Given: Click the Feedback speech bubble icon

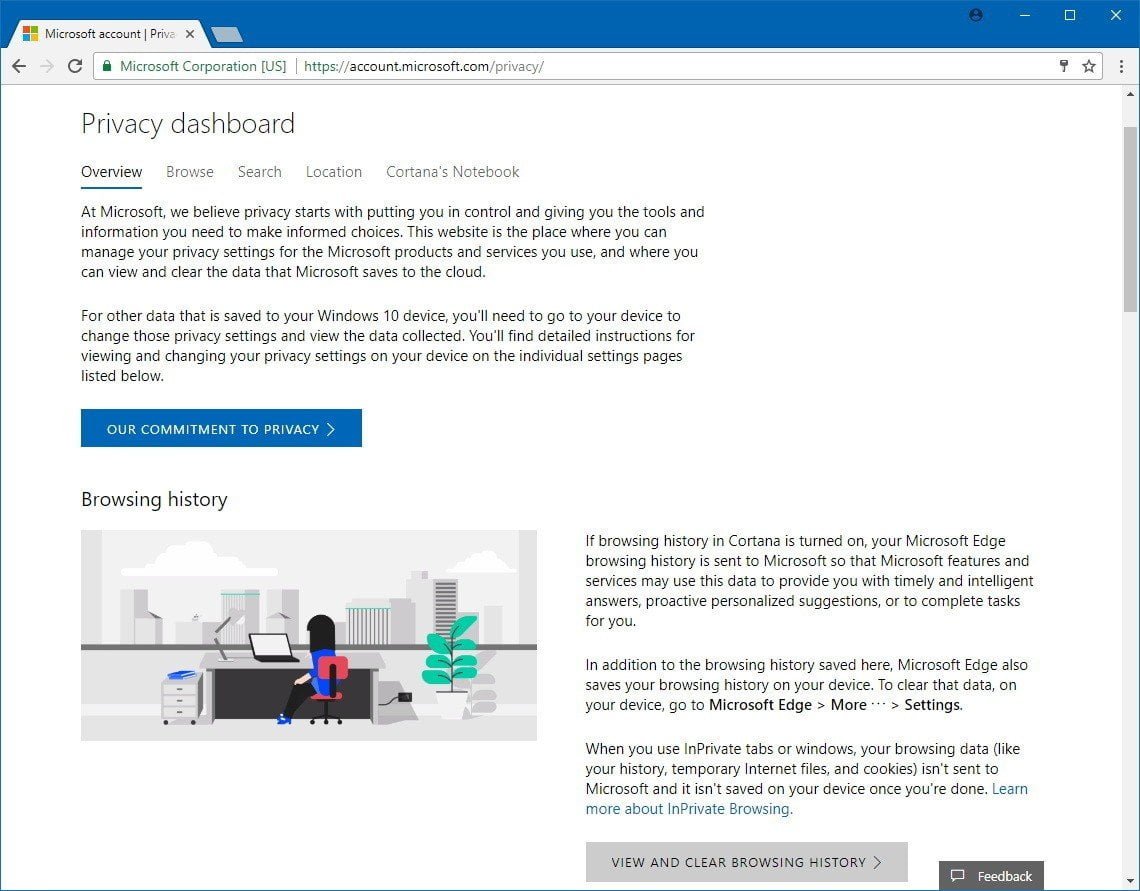Looking at the screenshot, I should [x=958, y=876].
